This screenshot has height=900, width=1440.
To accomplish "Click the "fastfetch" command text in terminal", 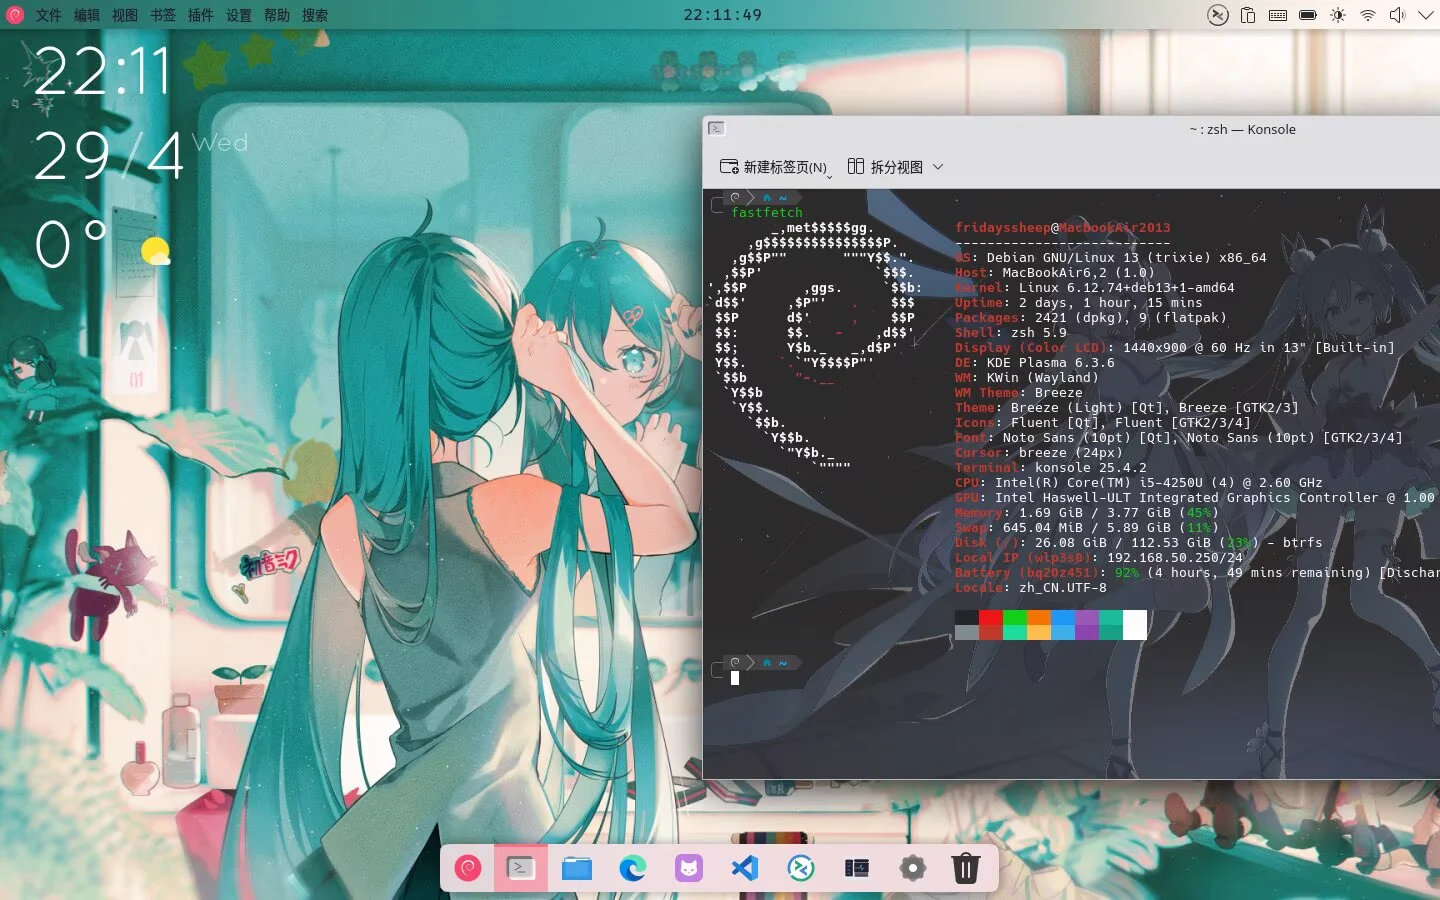I will (767, 212).
